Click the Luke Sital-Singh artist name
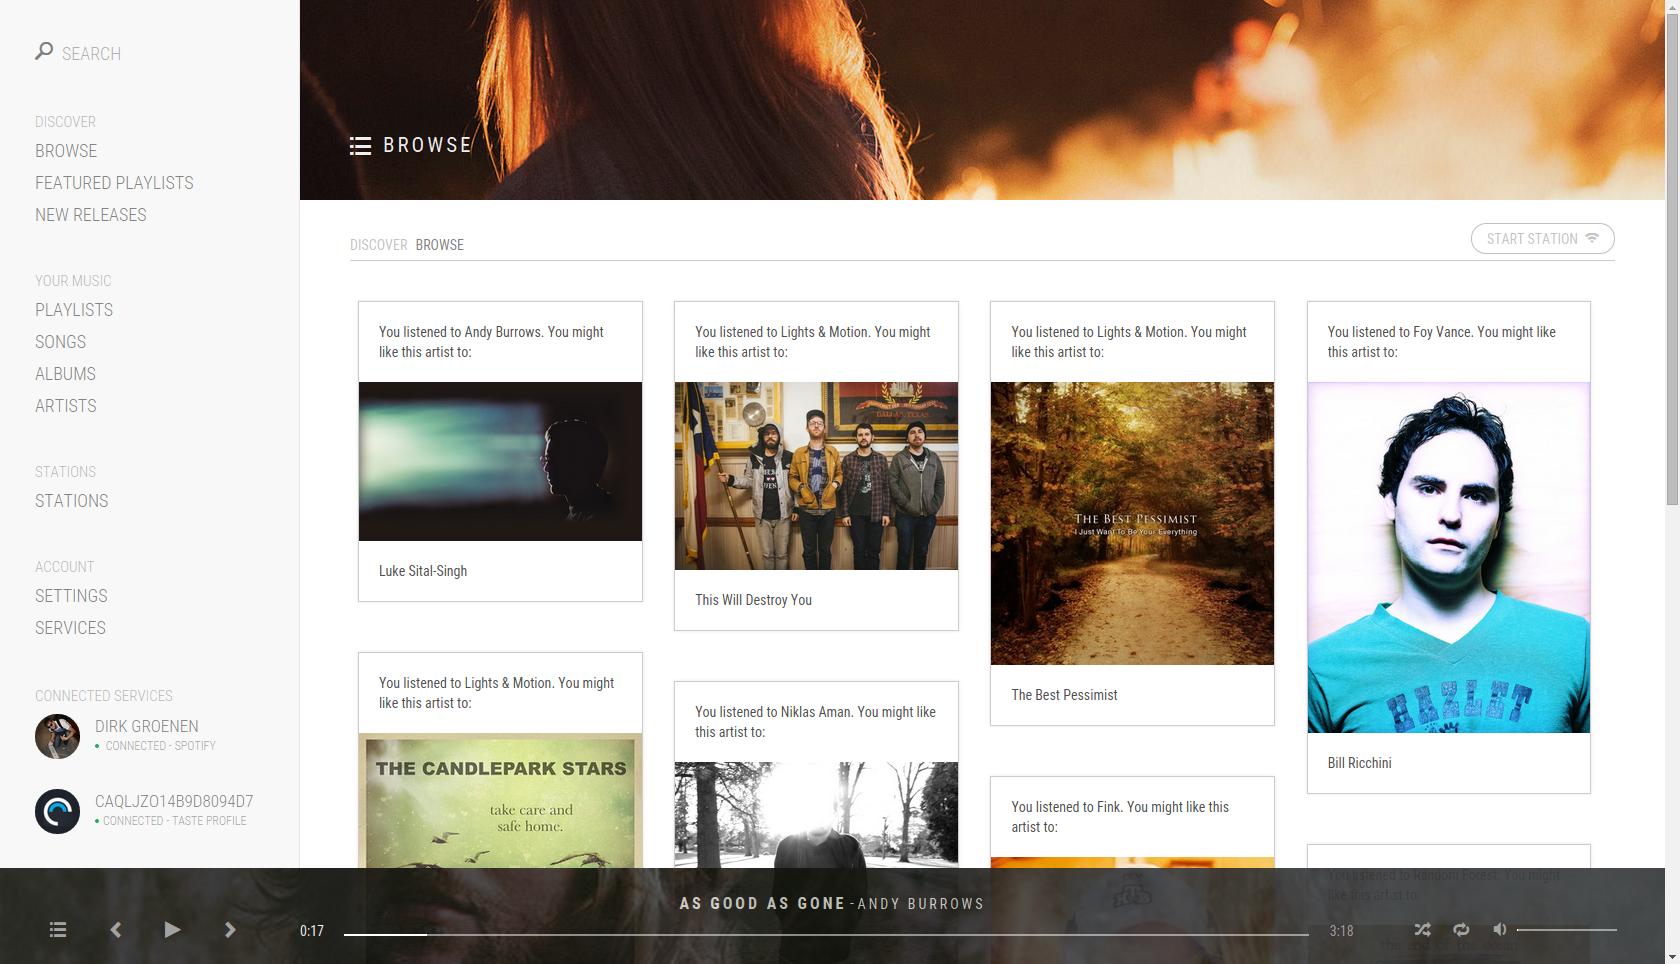 pyautogui.click(x=423, y=571)
